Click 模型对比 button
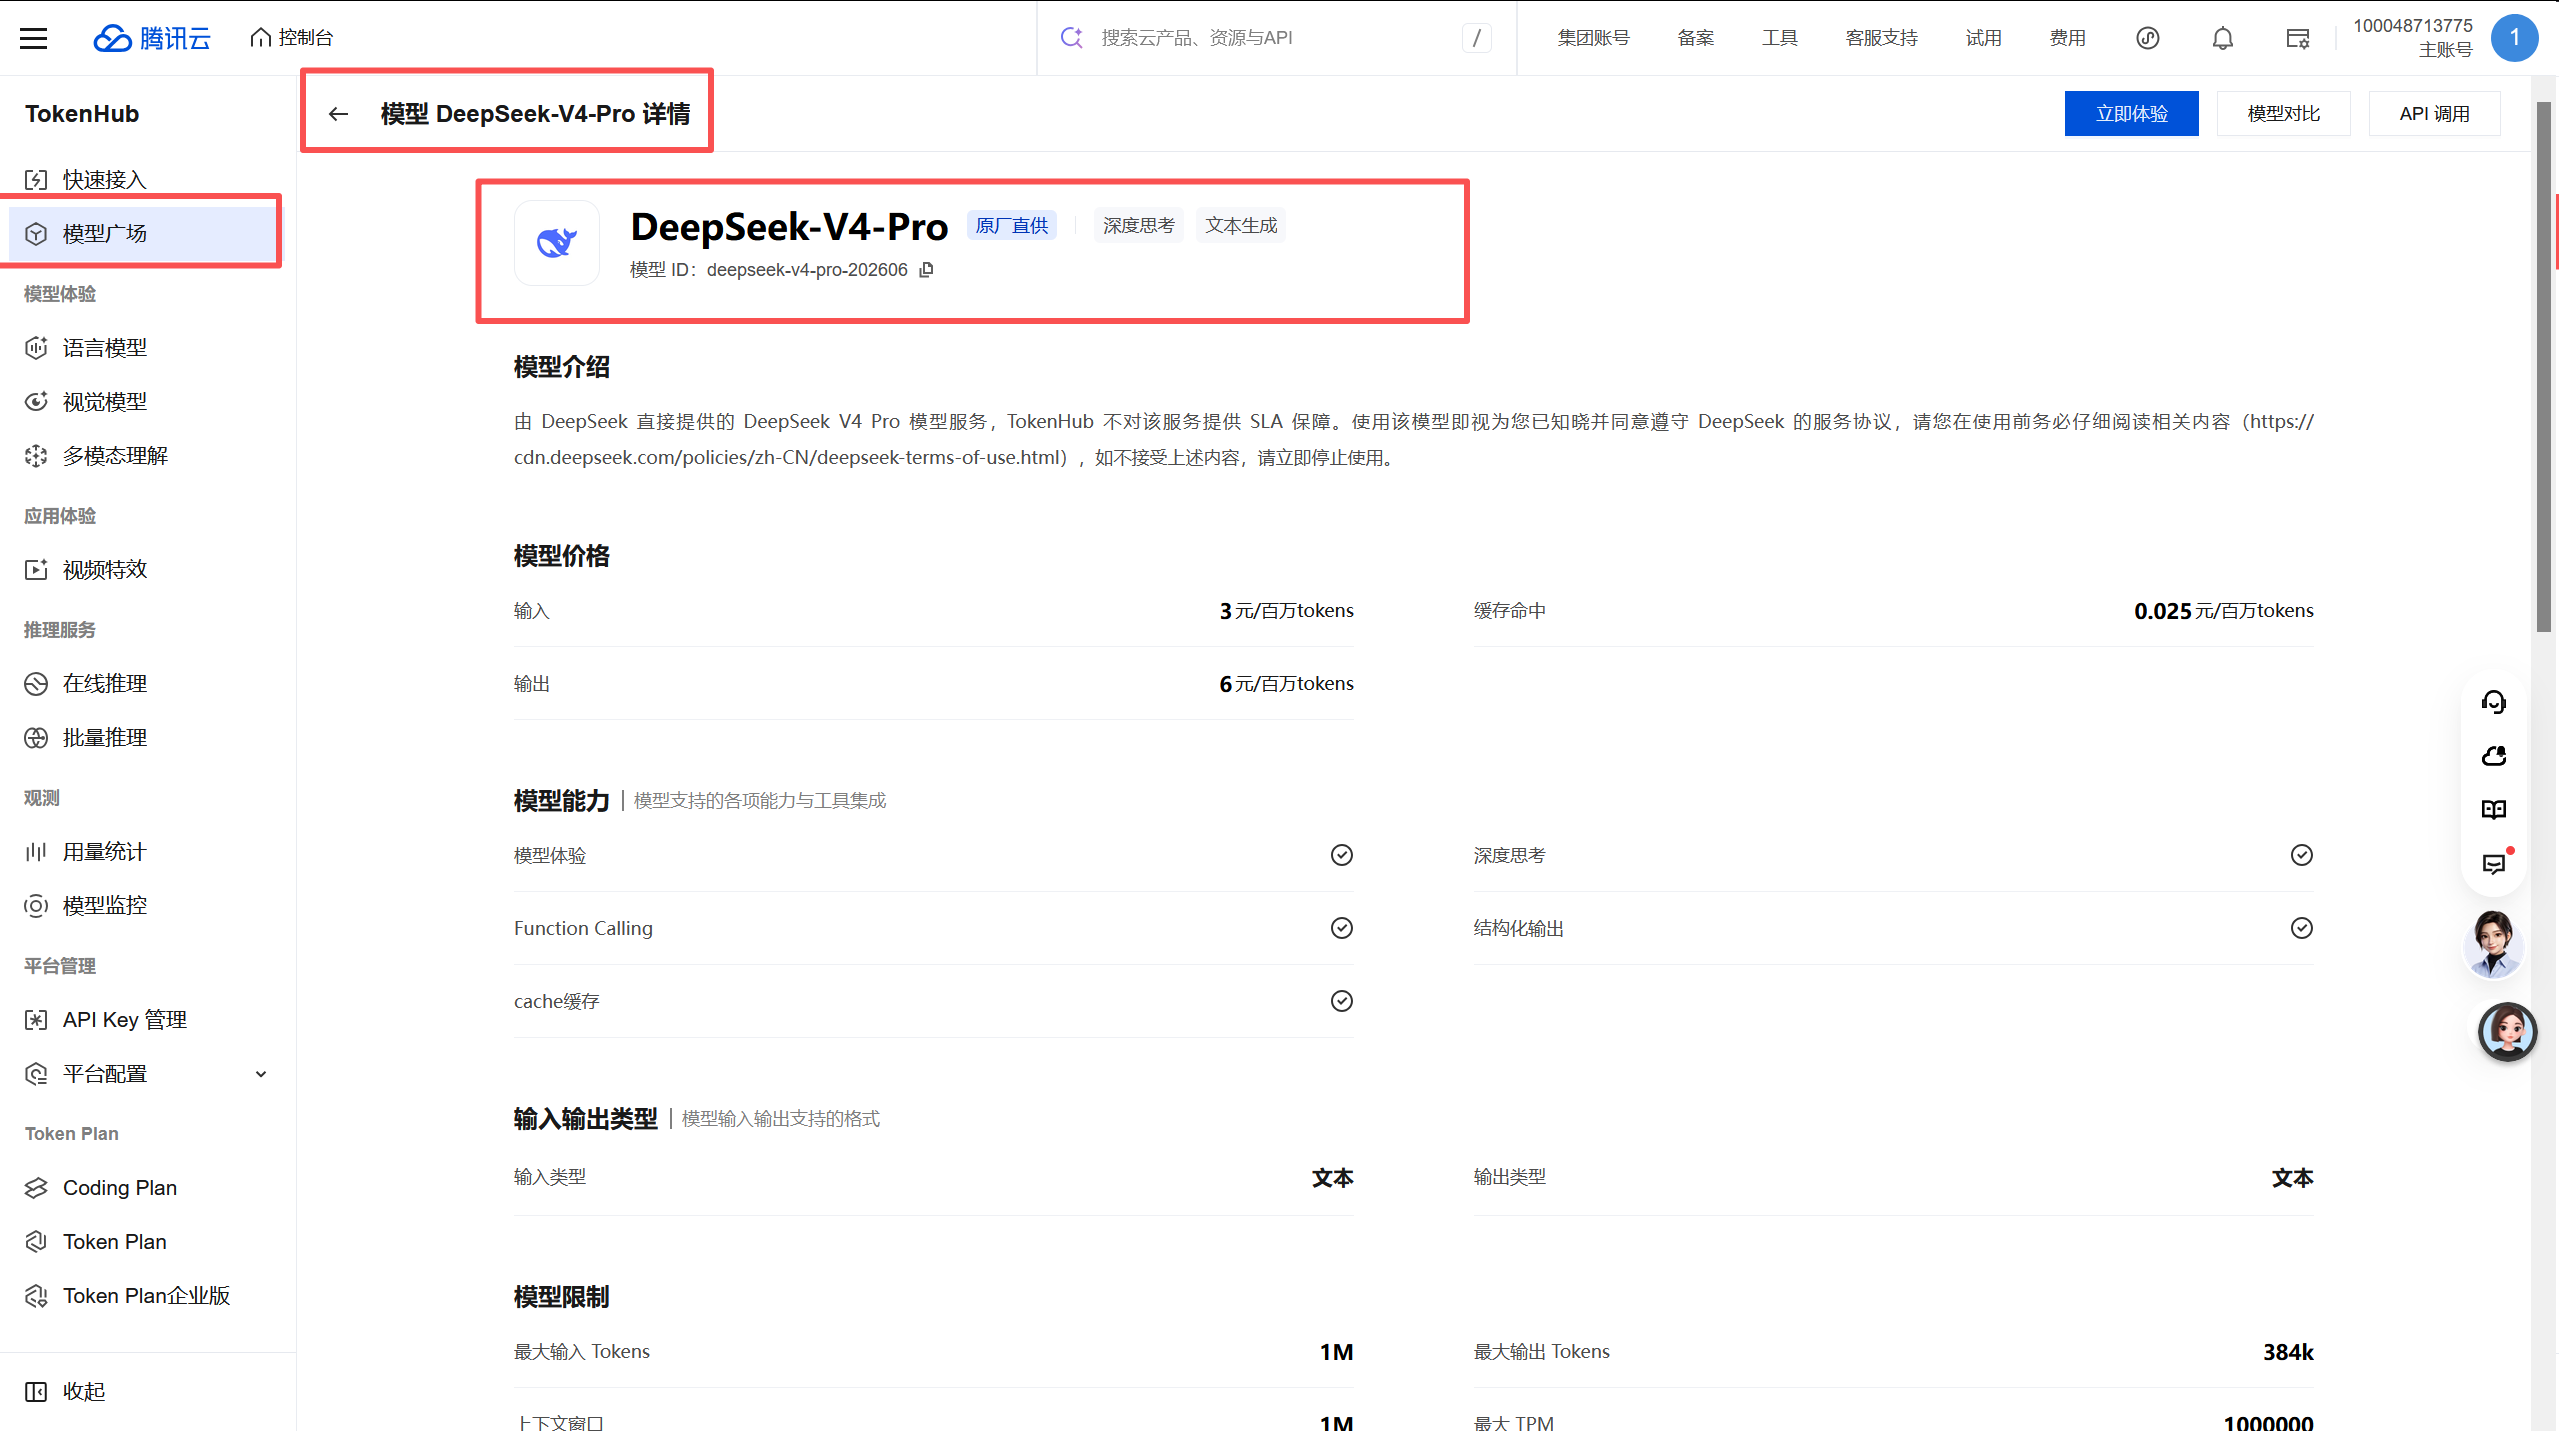The width and height of the screenshot is (2559, 1431). [x=2284, y=114]
